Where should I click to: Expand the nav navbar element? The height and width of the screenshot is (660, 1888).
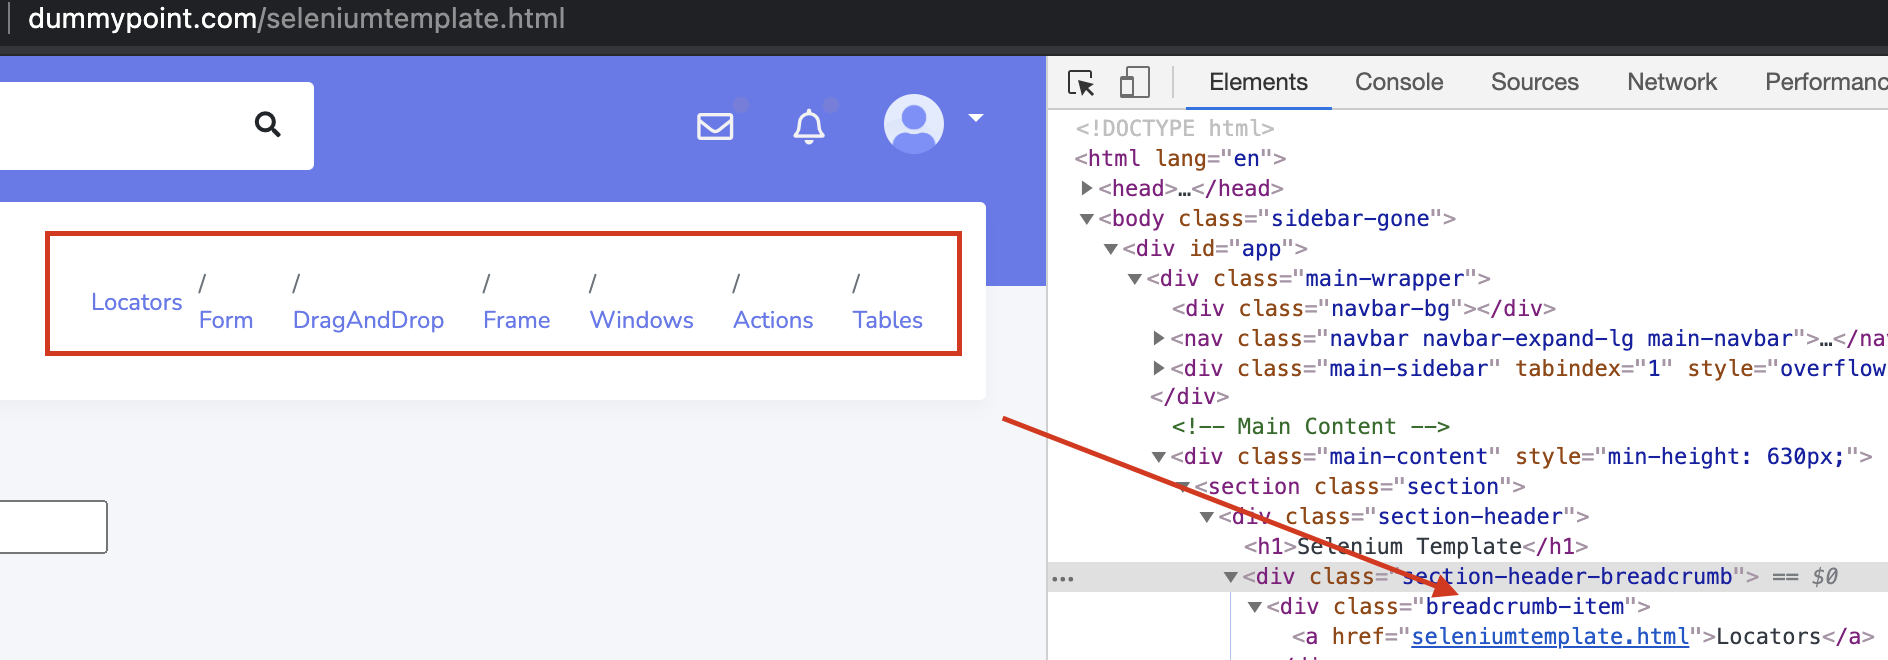[1159, 339]
